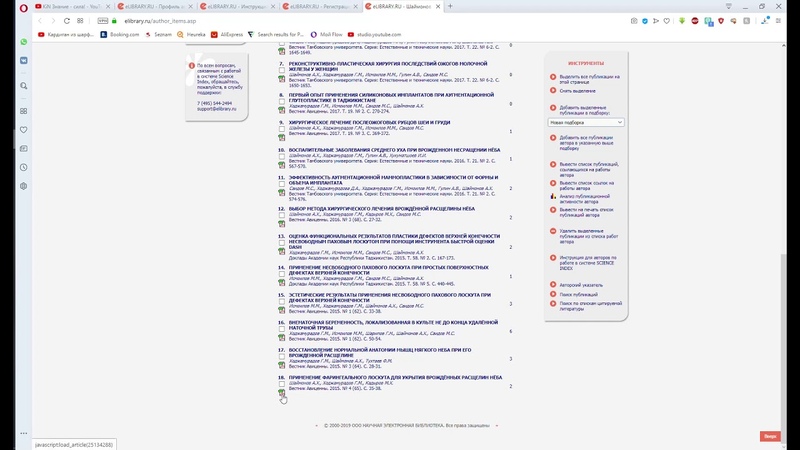Click the support@elibrary.ru email link

click(x=216, y=109)
